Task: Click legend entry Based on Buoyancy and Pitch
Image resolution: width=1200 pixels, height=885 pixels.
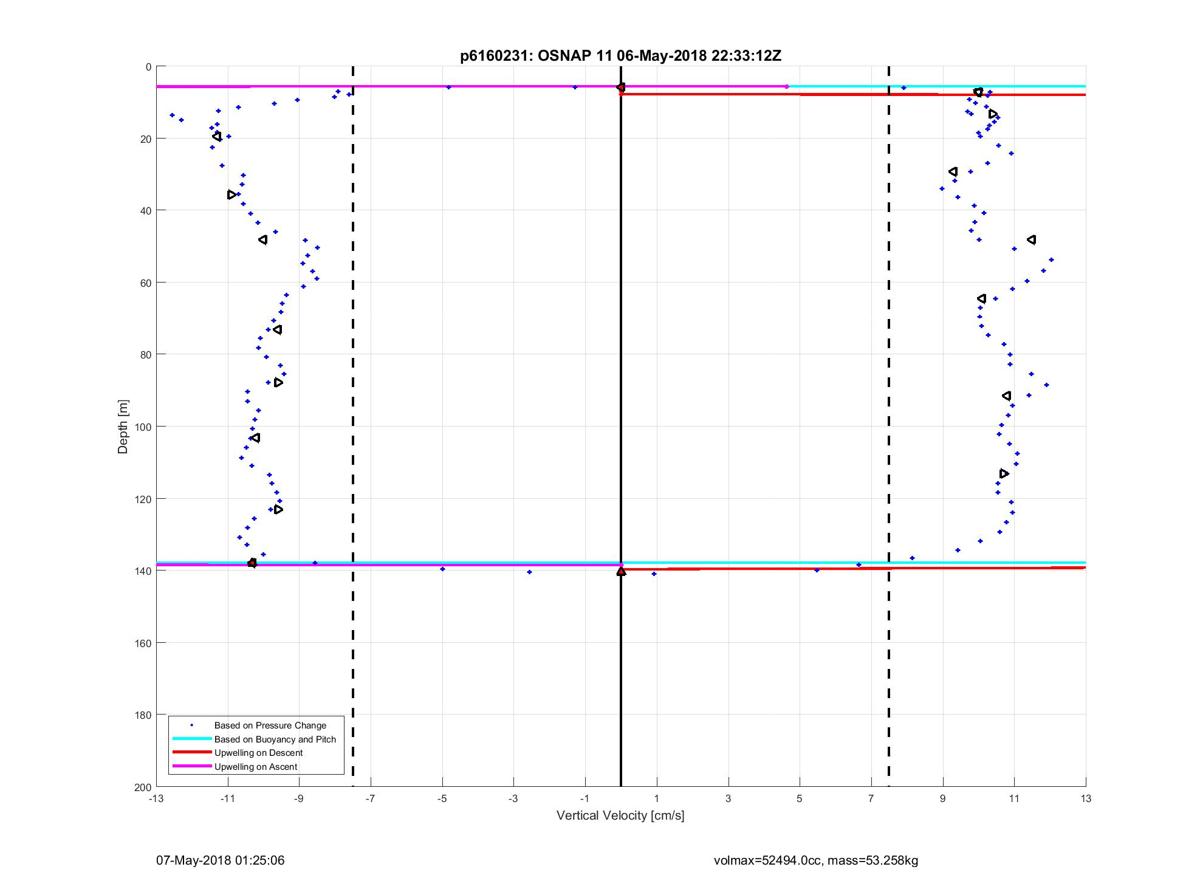Action: tap(275, 739)
